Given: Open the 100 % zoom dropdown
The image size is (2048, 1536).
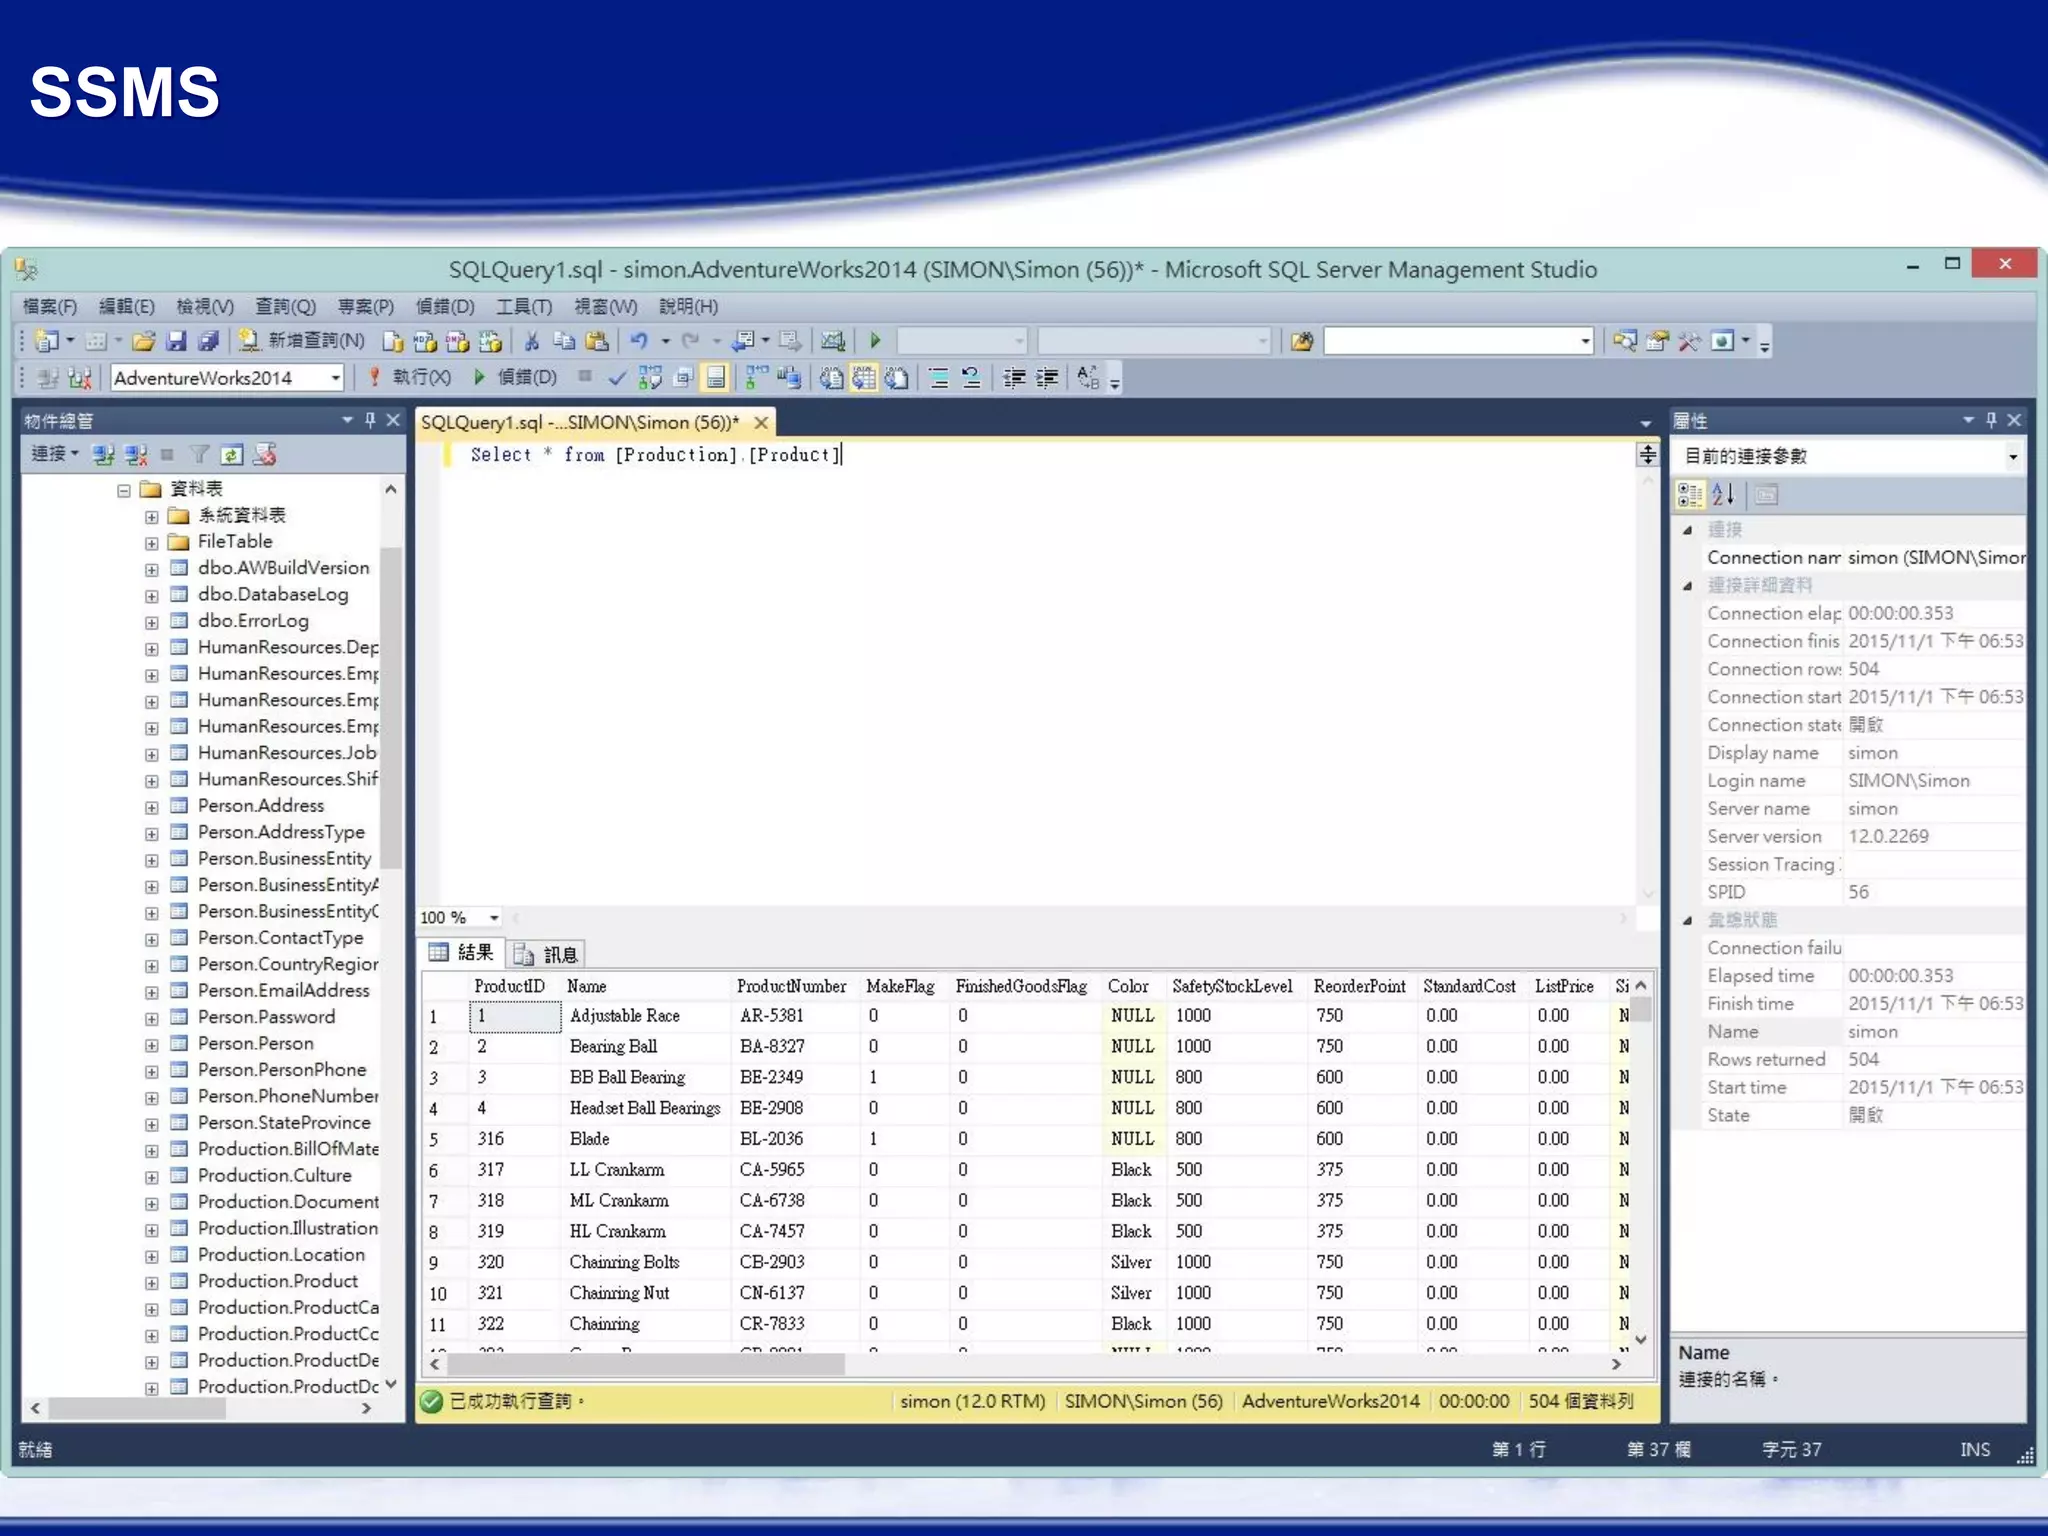Looking at the screenshot, I should click(x=494, y=917).
